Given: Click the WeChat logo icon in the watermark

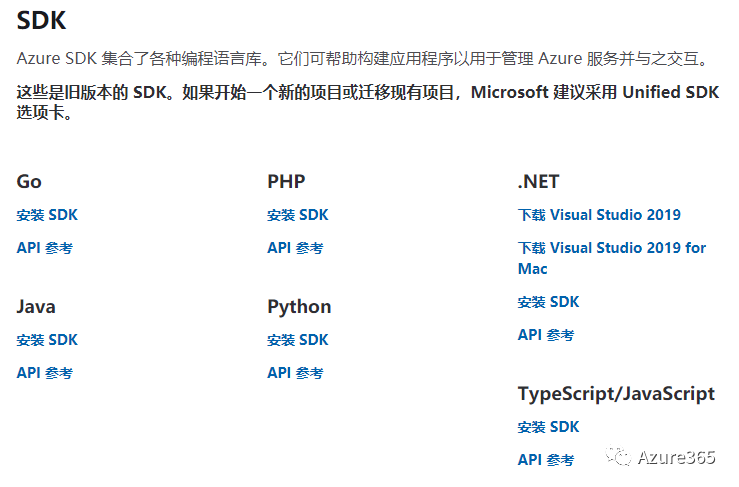Looking at the screenshot, I should click(622, 457).
